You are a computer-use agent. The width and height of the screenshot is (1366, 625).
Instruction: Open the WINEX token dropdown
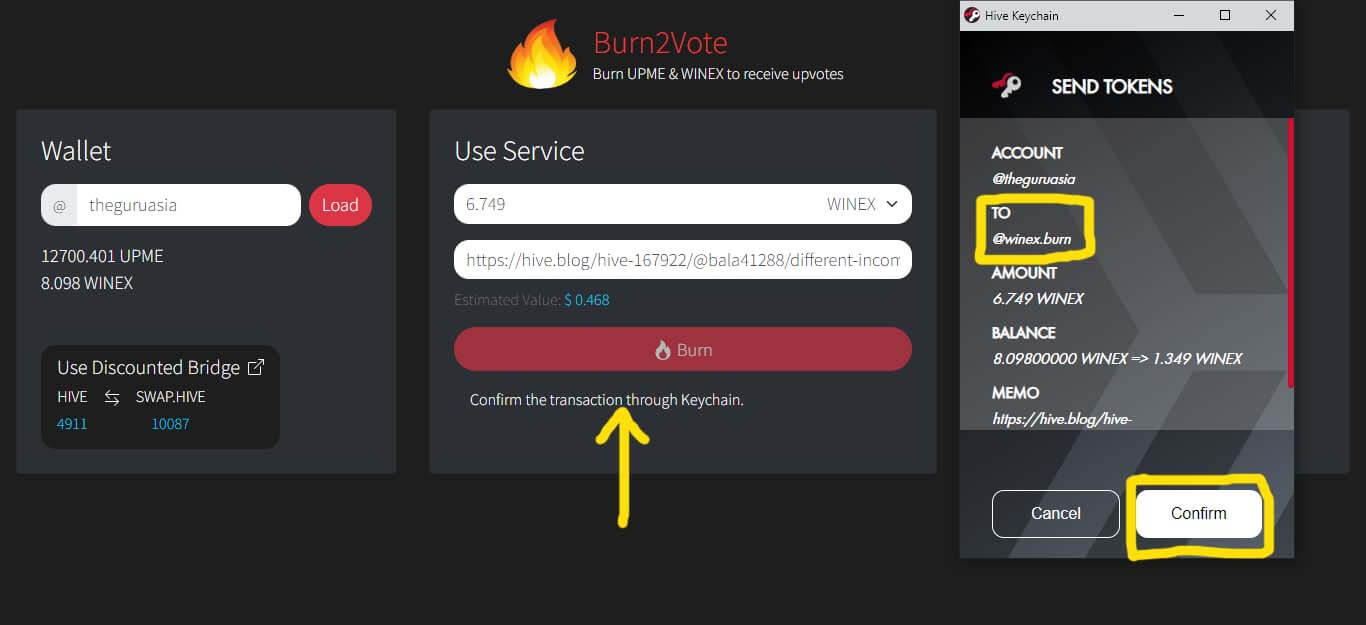[862, 204]
